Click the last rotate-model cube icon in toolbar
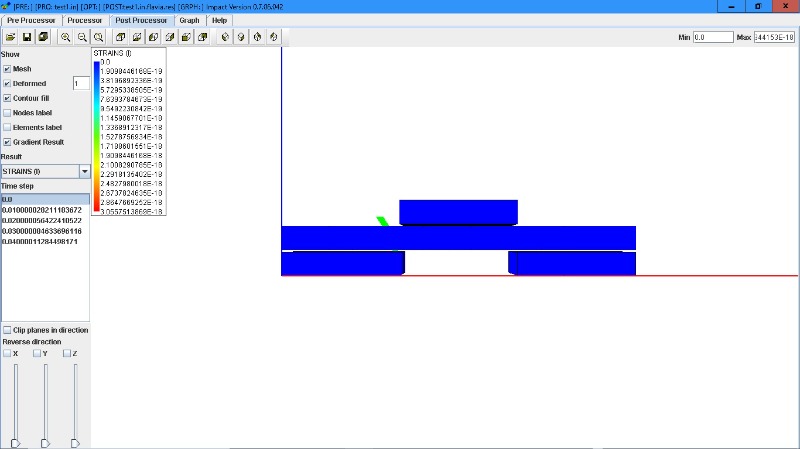This screenshot has width=800, height=449. [x=274, y=37]
